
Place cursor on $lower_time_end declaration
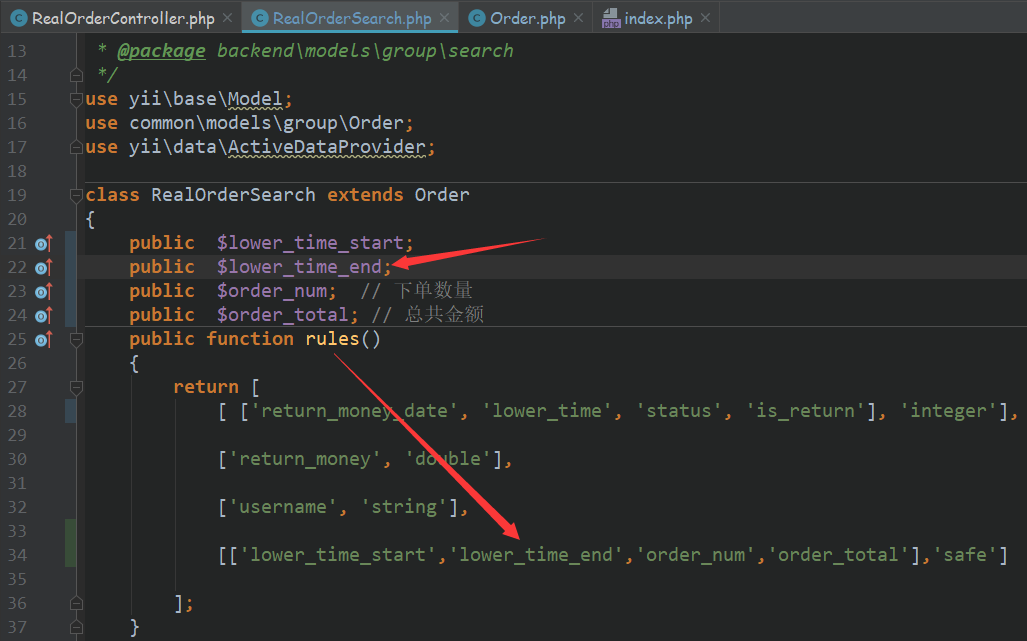(x=299, y=267)
